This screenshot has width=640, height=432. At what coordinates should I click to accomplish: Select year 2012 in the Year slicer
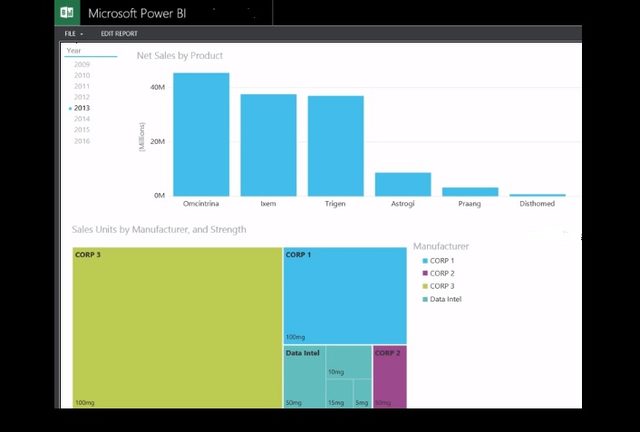pyautogui.click(x=82, y=97)
